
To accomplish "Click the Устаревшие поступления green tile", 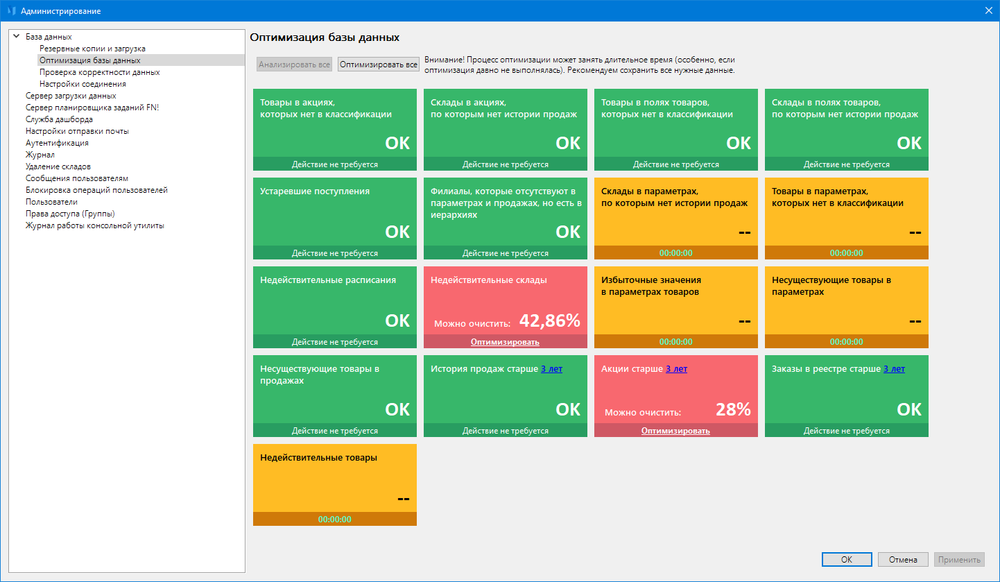I will point(333,212).
